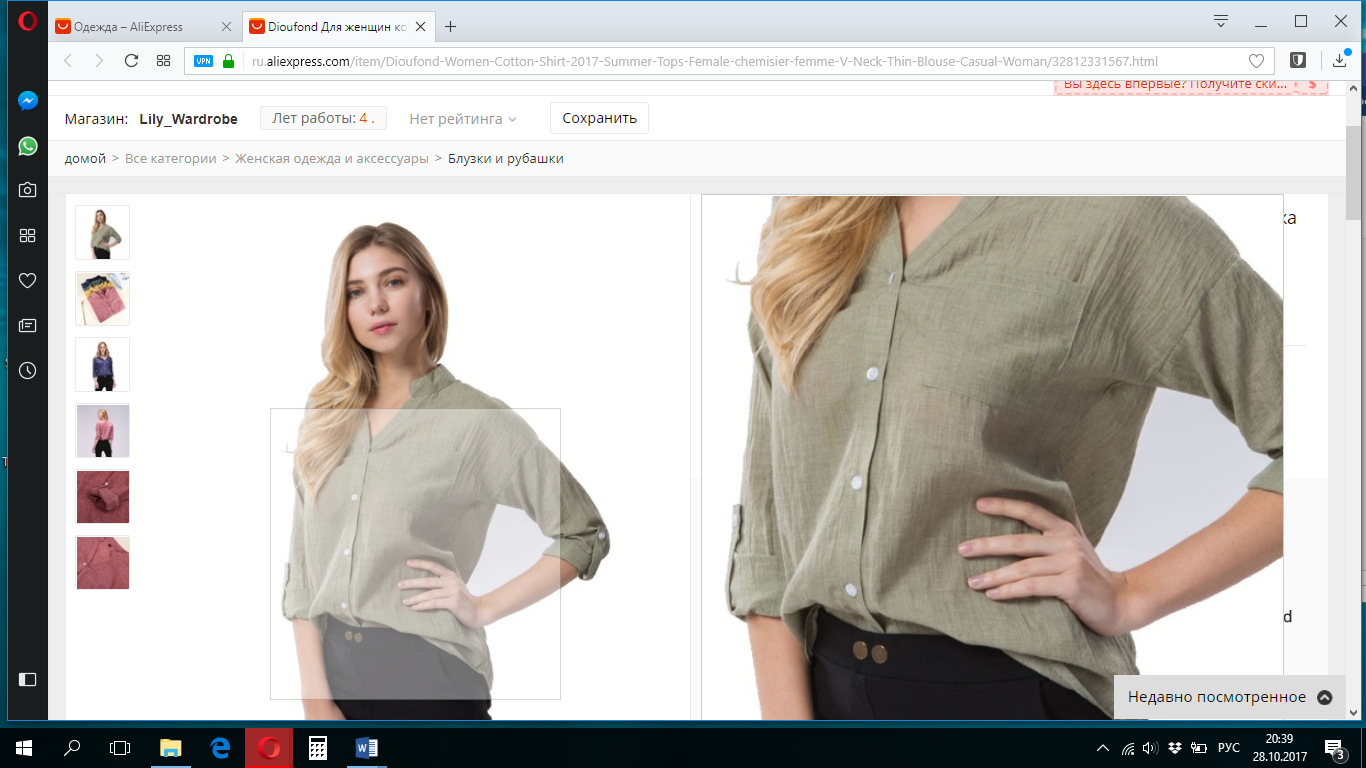Open the Opera menu logo
Image resolution: width=1366 pixels, height=768 pixels.
tap(28, 22)
